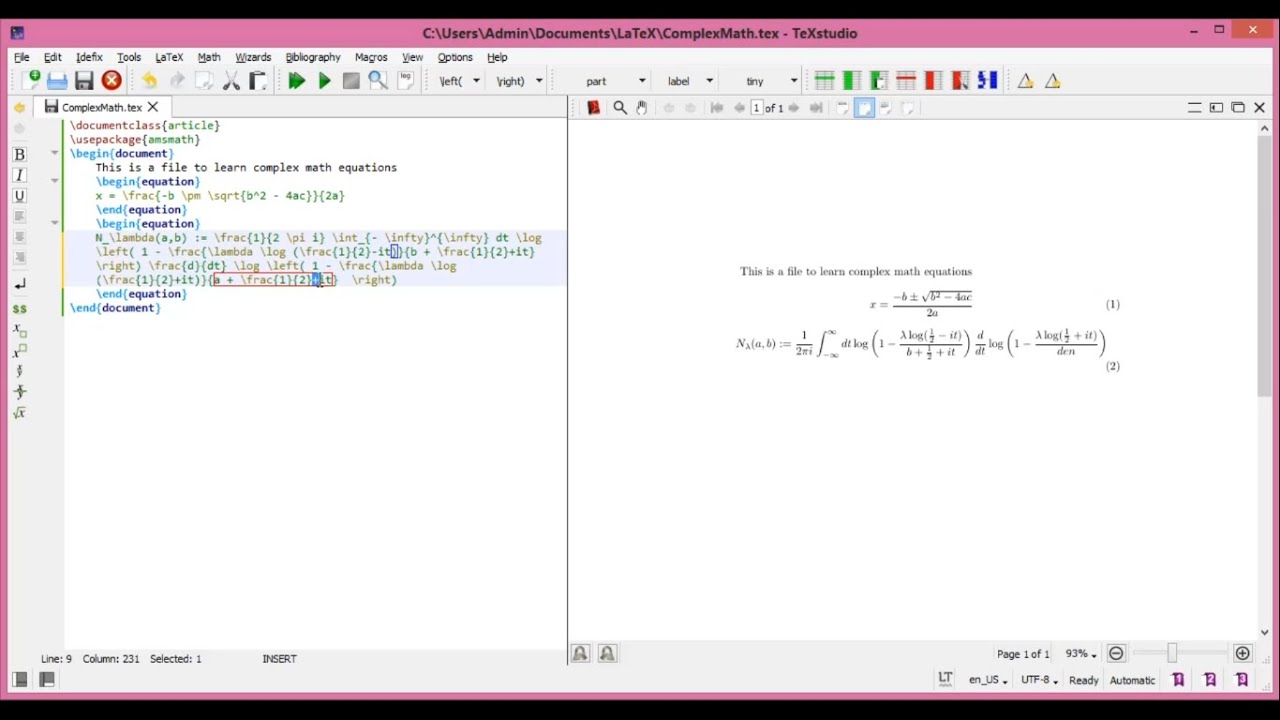Open the Macros menu

[x=371, y=57]
